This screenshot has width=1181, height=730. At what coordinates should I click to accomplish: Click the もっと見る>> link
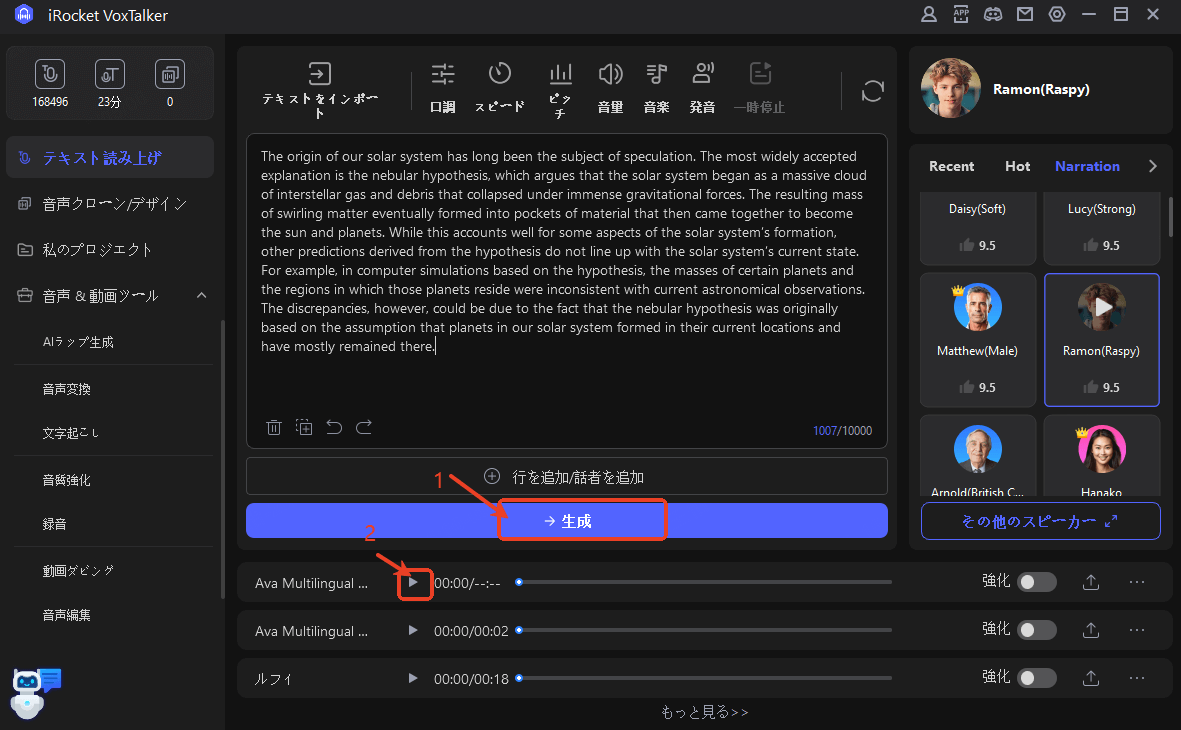coord(704,712)
